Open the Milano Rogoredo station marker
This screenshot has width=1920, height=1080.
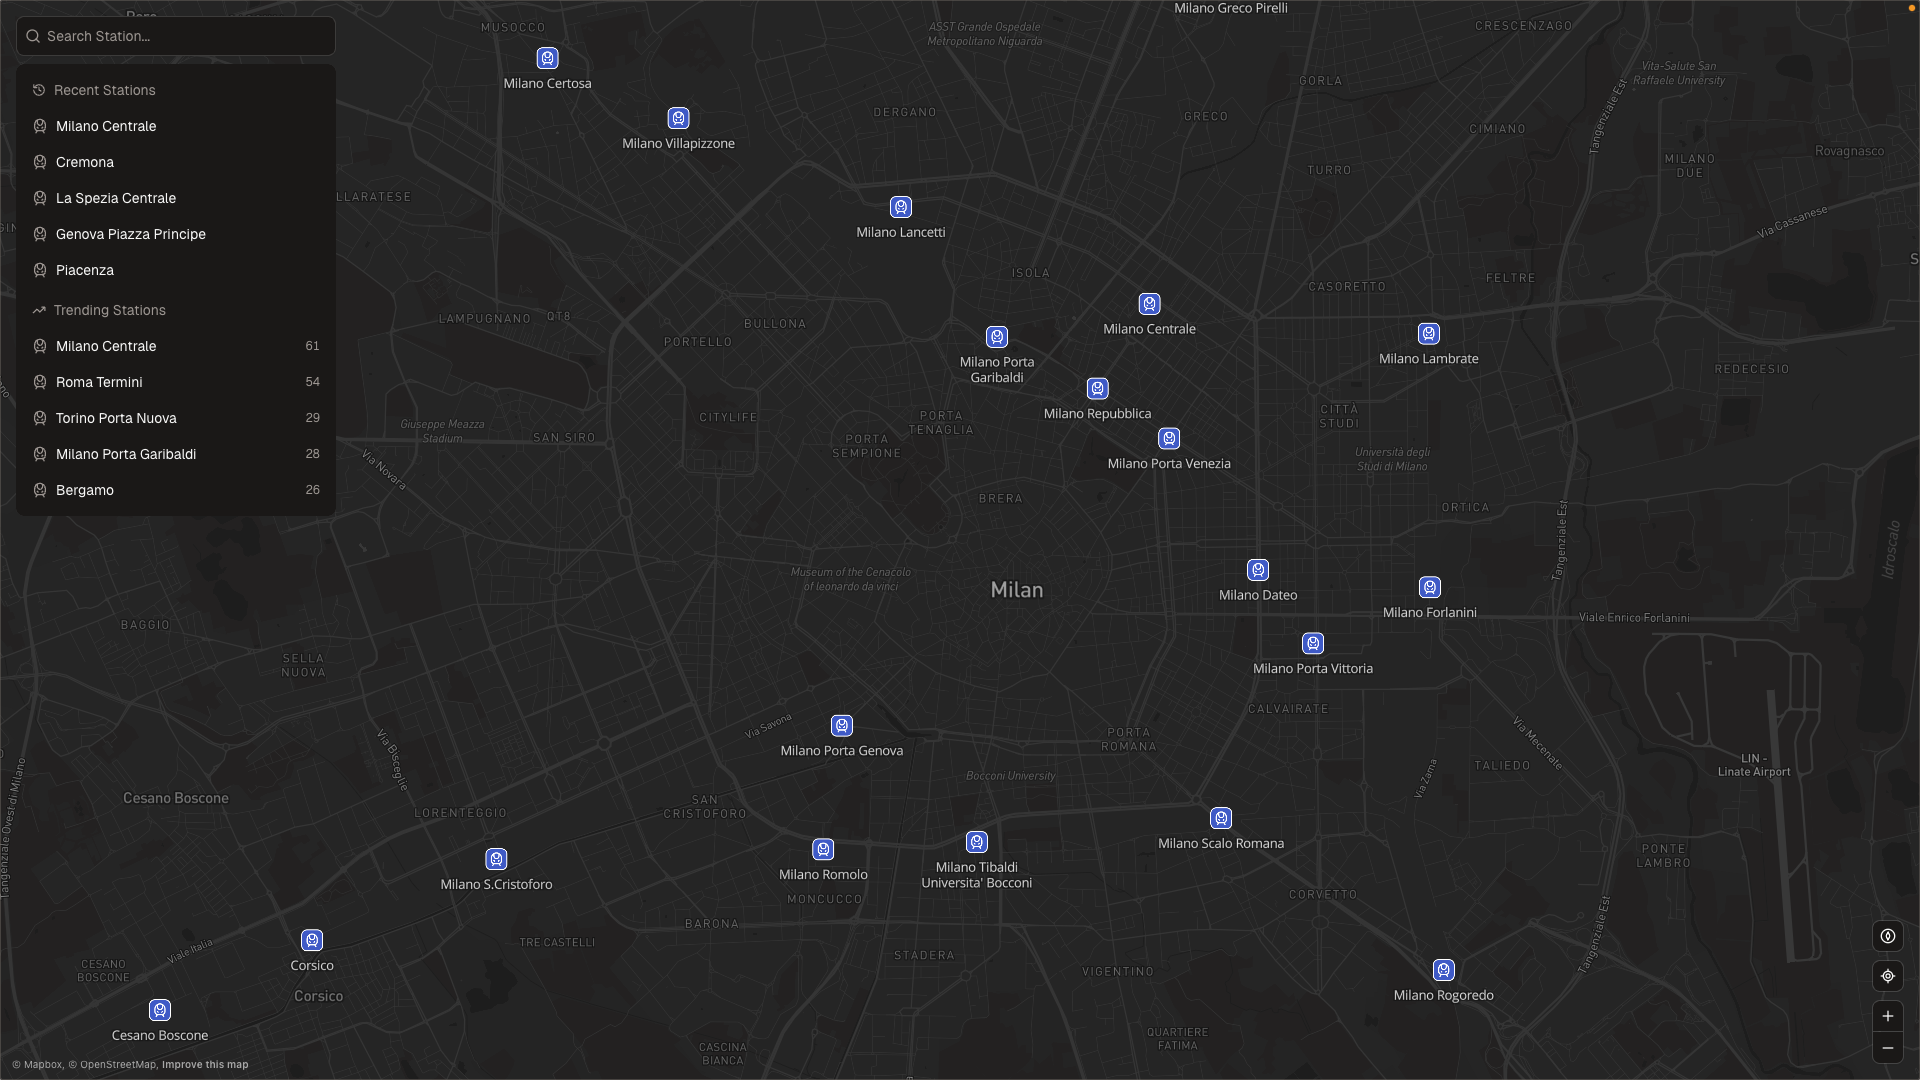tap(1443, 969)
